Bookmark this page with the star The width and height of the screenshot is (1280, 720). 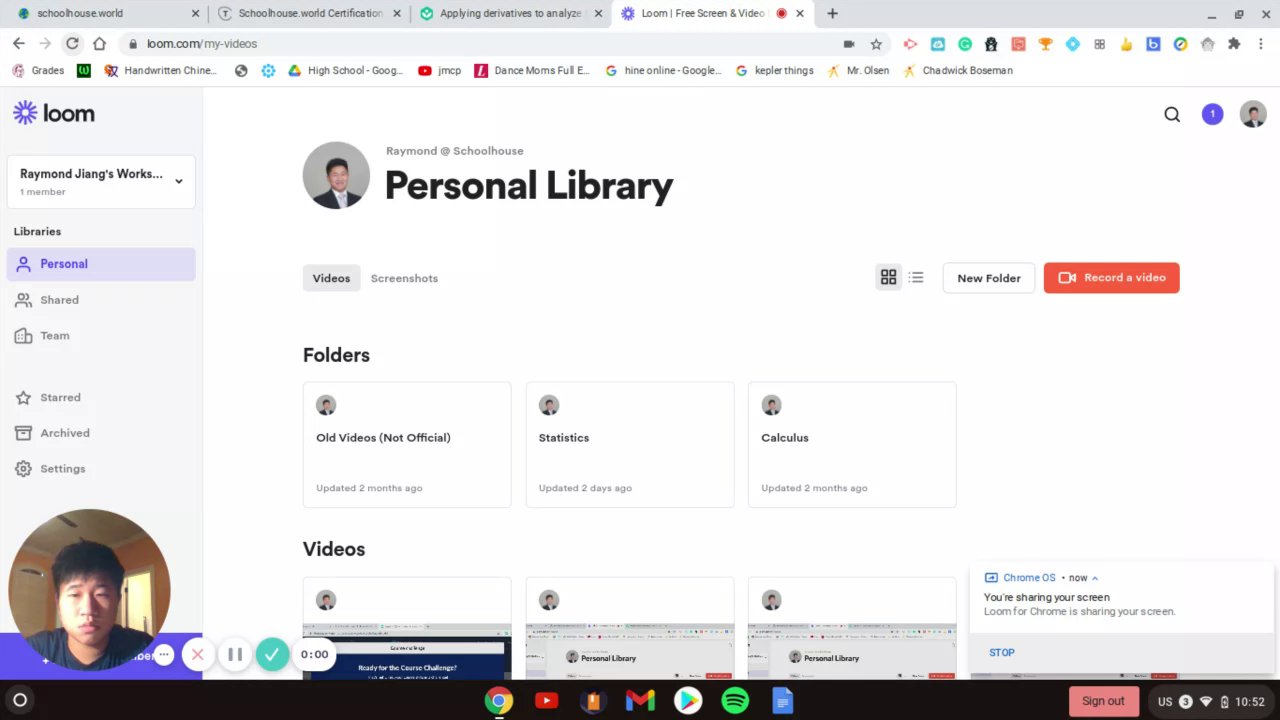876,44
